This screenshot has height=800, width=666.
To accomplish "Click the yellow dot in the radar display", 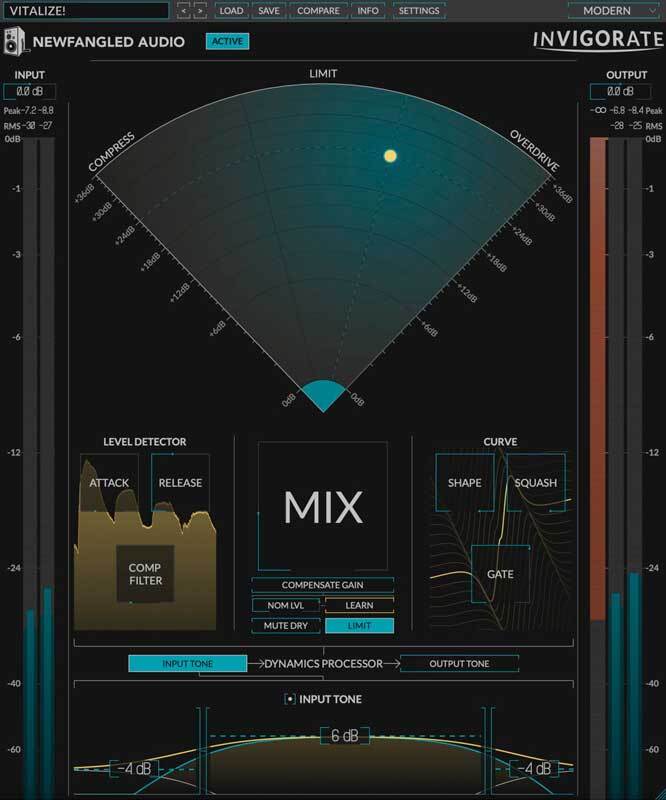I will 391,156.
